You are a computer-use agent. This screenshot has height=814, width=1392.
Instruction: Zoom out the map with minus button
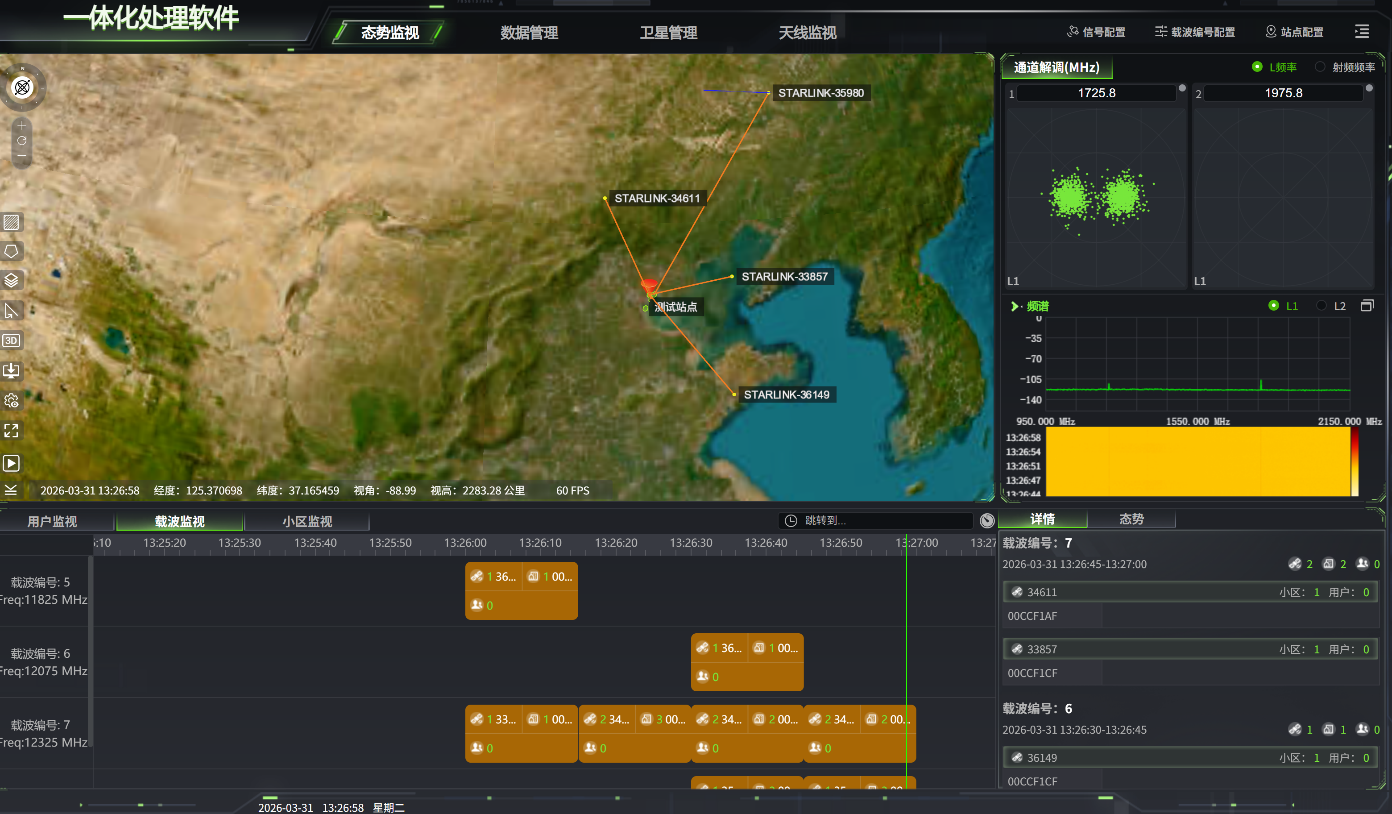click(21, 156)
